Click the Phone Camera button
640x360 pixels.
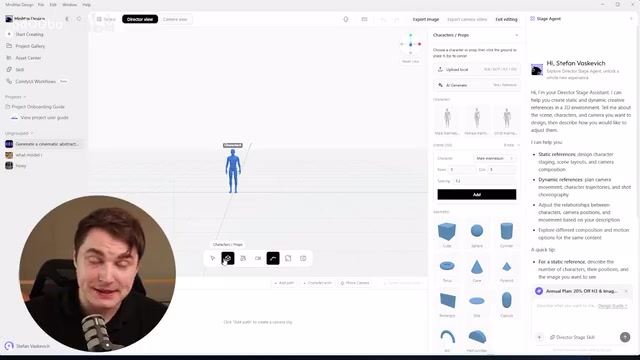pyautogui.click(x=355, y=283)
